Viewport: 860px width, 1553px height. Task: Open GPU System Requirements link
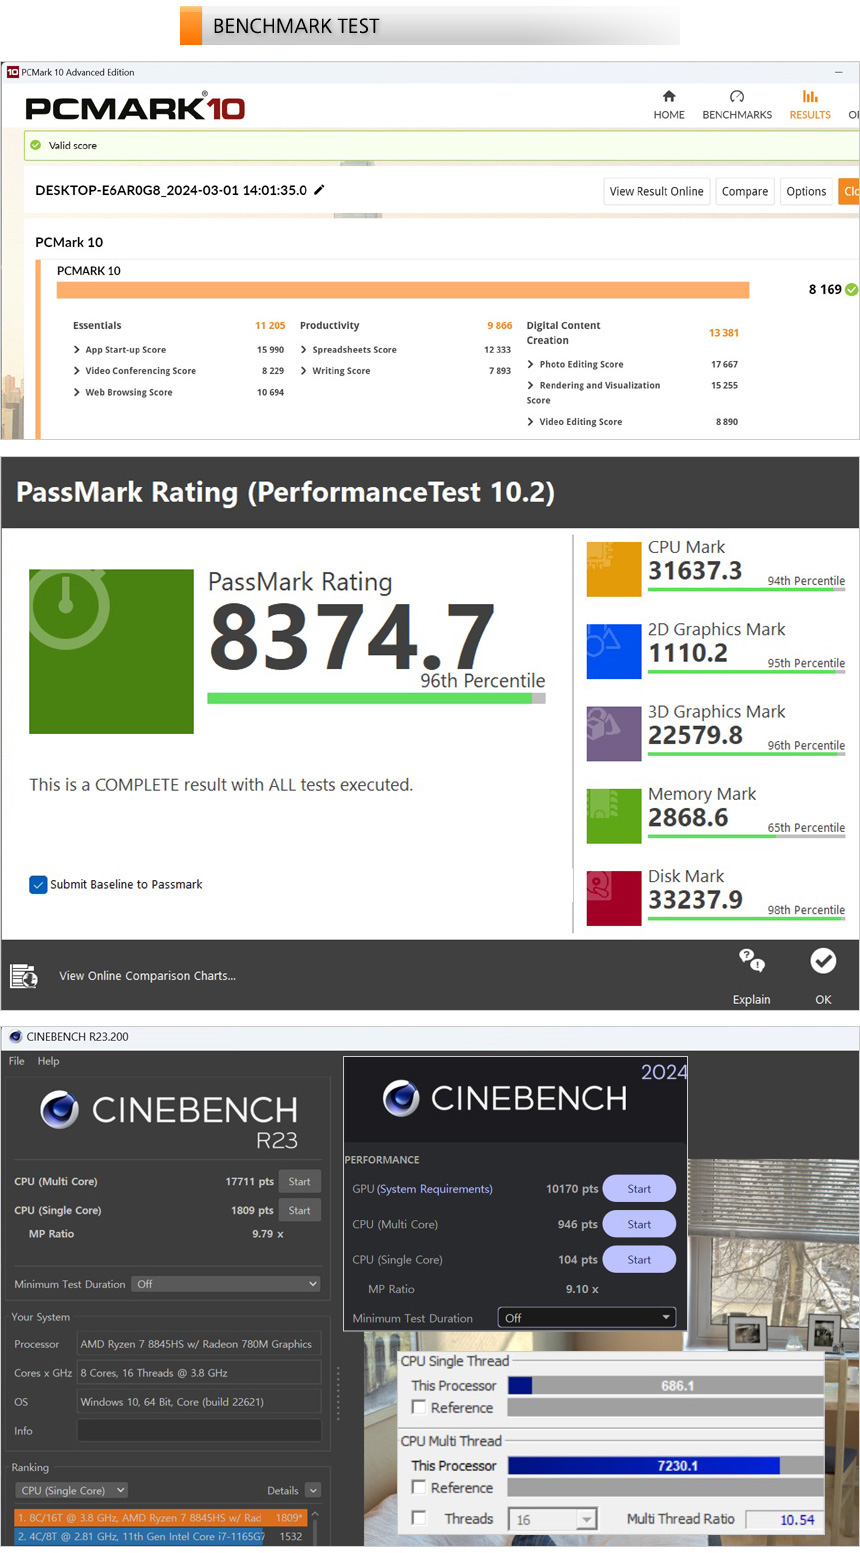(435, 1189)
